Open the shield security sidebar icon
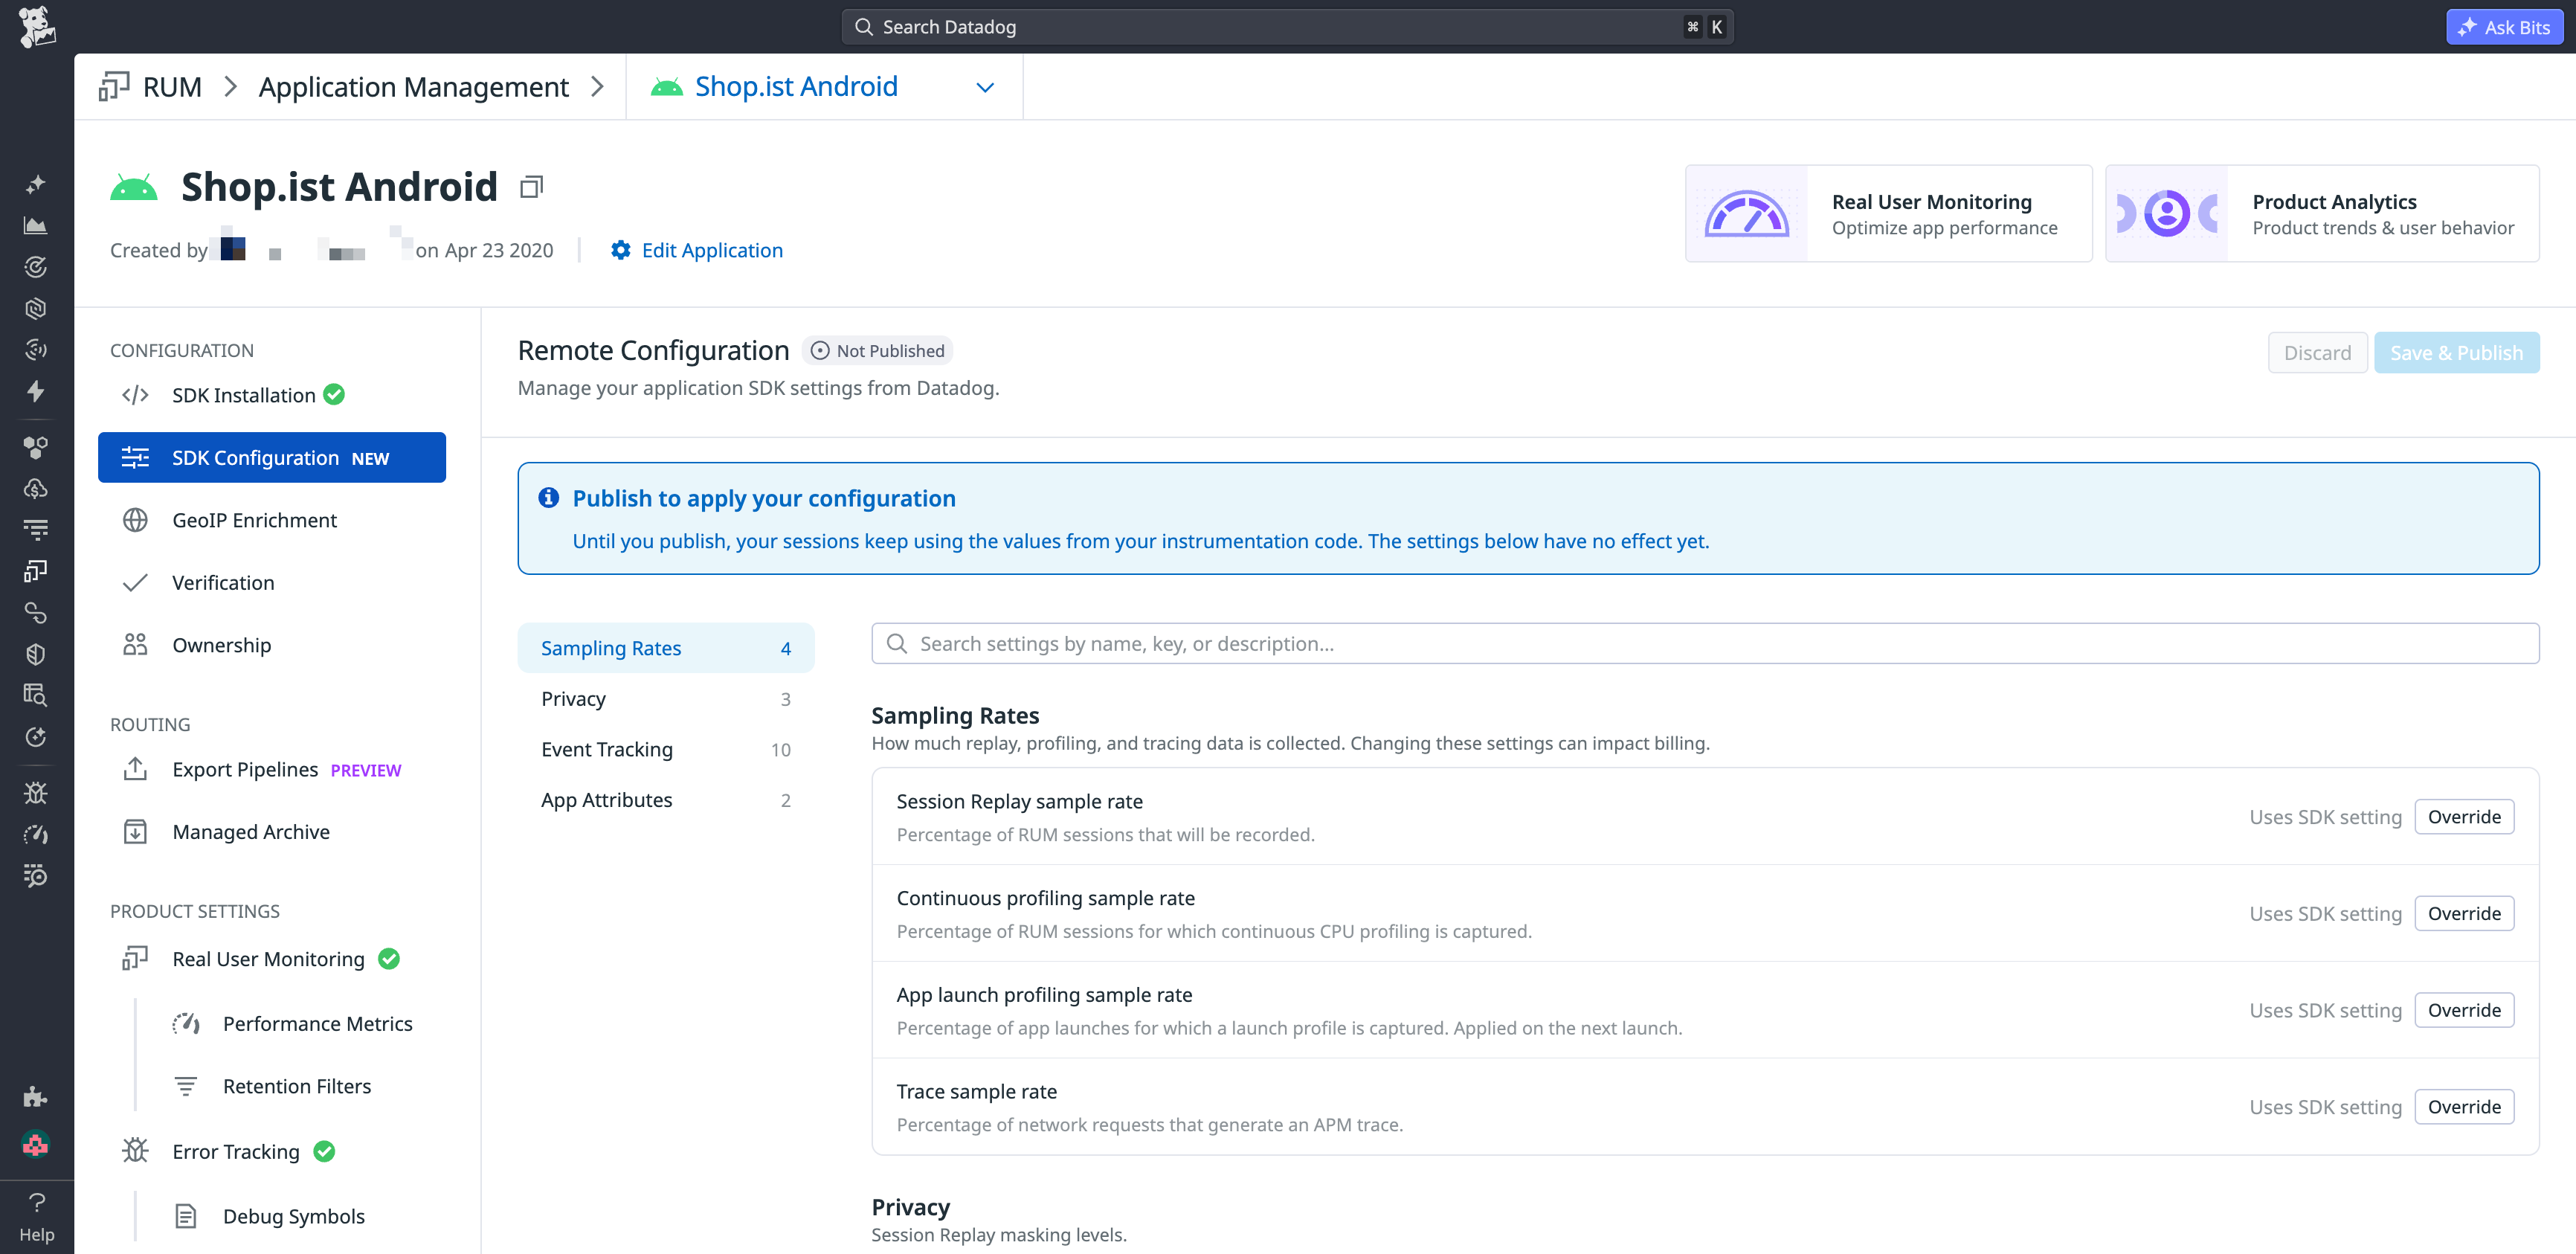 (x=36, y=654)
